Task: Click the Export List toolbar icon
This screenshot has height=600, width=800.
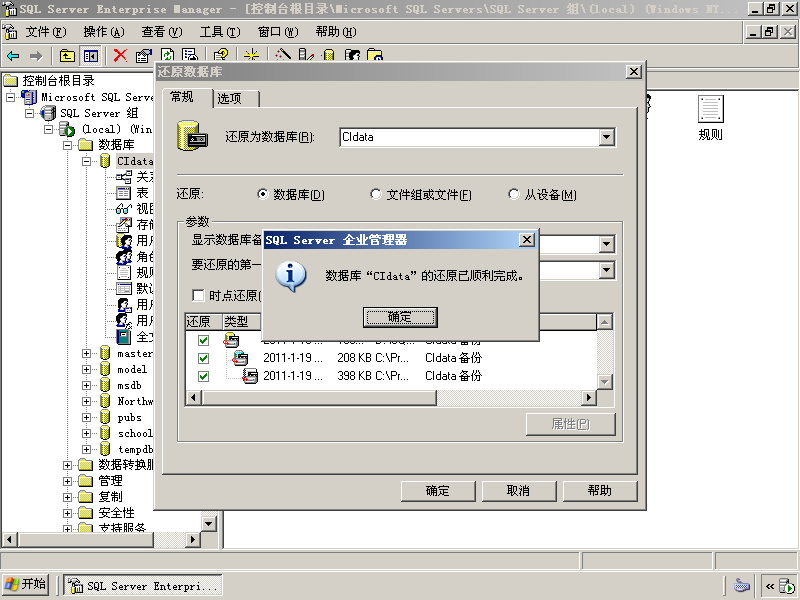Action: pos(190,56)
